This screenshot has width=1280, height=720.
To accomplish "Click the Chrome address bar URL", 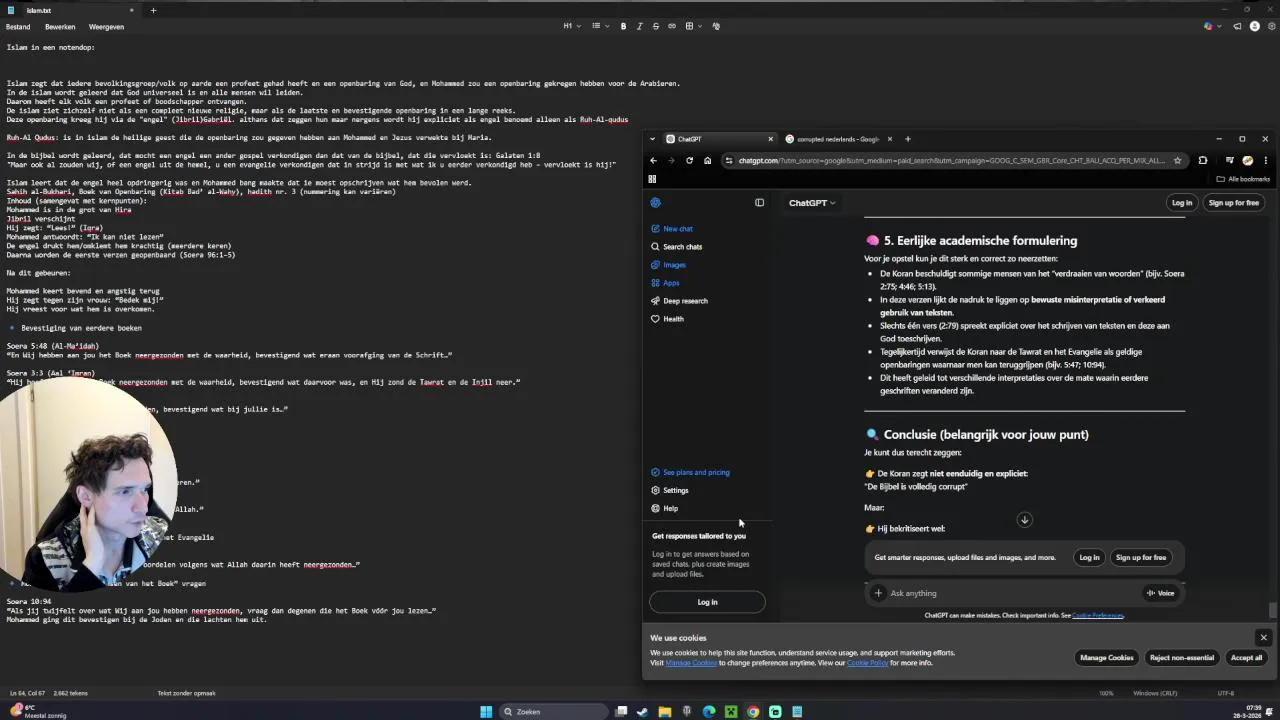I will (x=950, y=160).
